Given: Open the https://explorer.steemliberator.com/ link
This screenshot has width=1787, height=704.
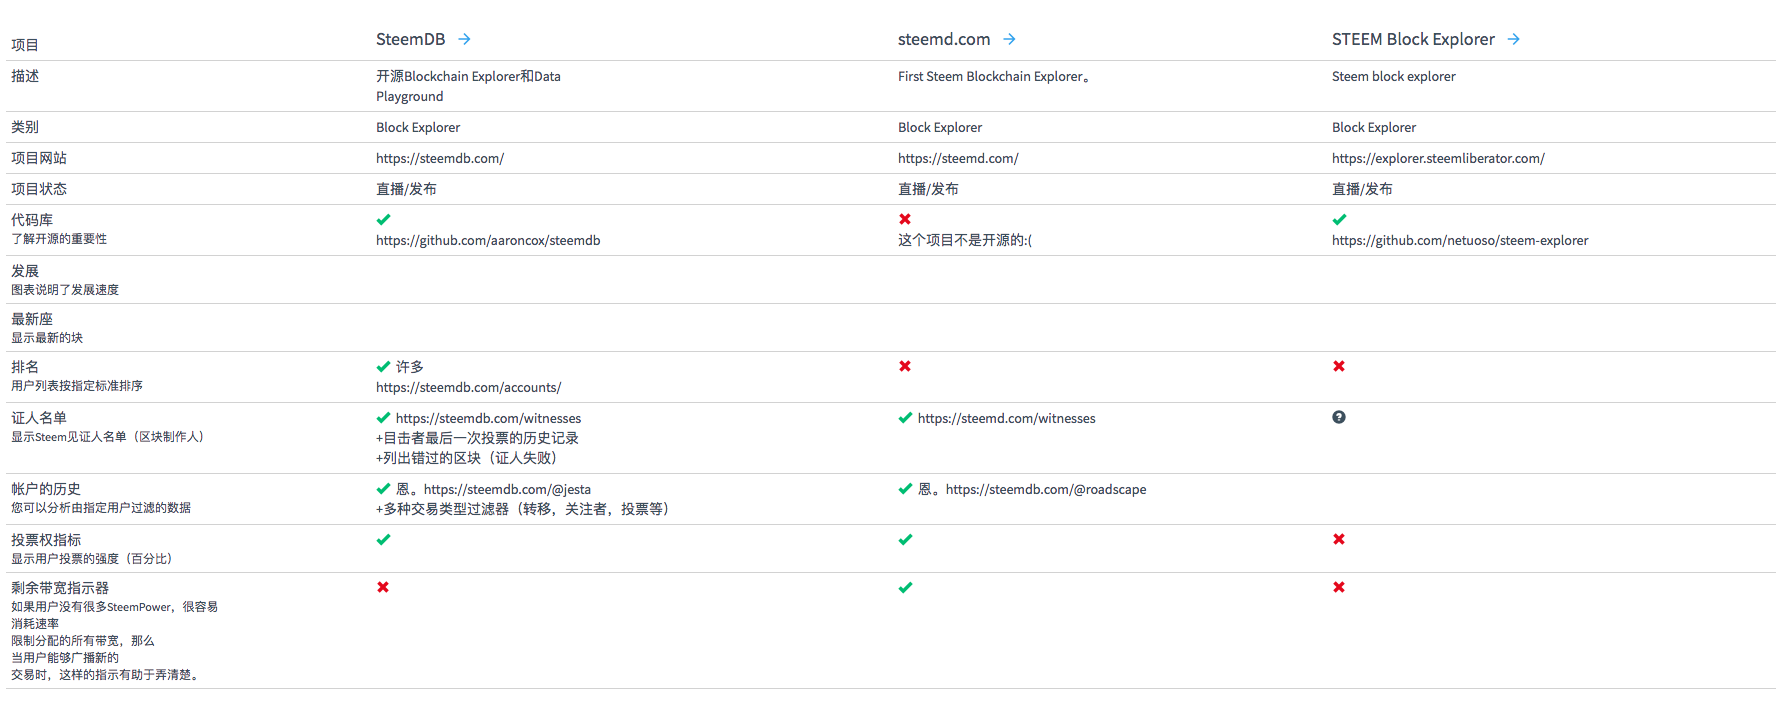Looking at the screenshot, I should [x=1438, y=158].
